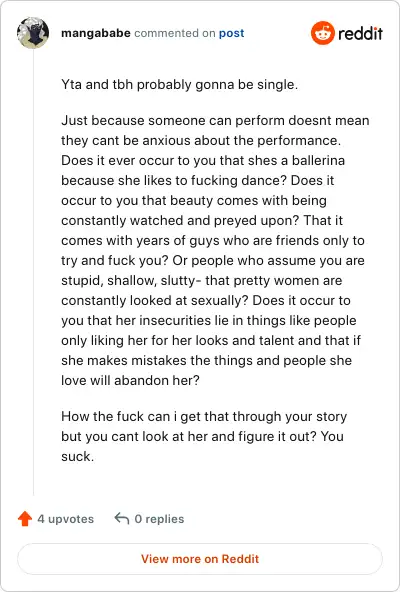
Task: Click the word "ballerina" in the comment
Action: 318,160
